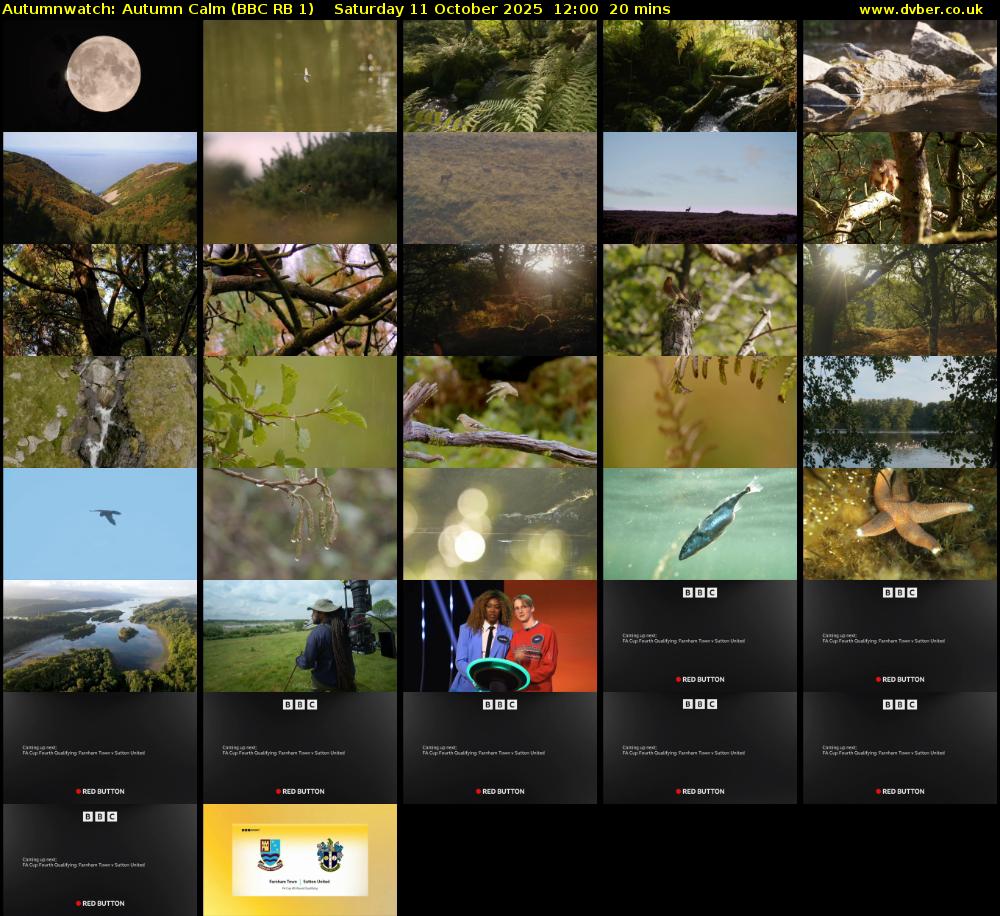Open the www.dvber.co.uk link
This screenshot has height=916, width=1000.
[x=920, y=9]
